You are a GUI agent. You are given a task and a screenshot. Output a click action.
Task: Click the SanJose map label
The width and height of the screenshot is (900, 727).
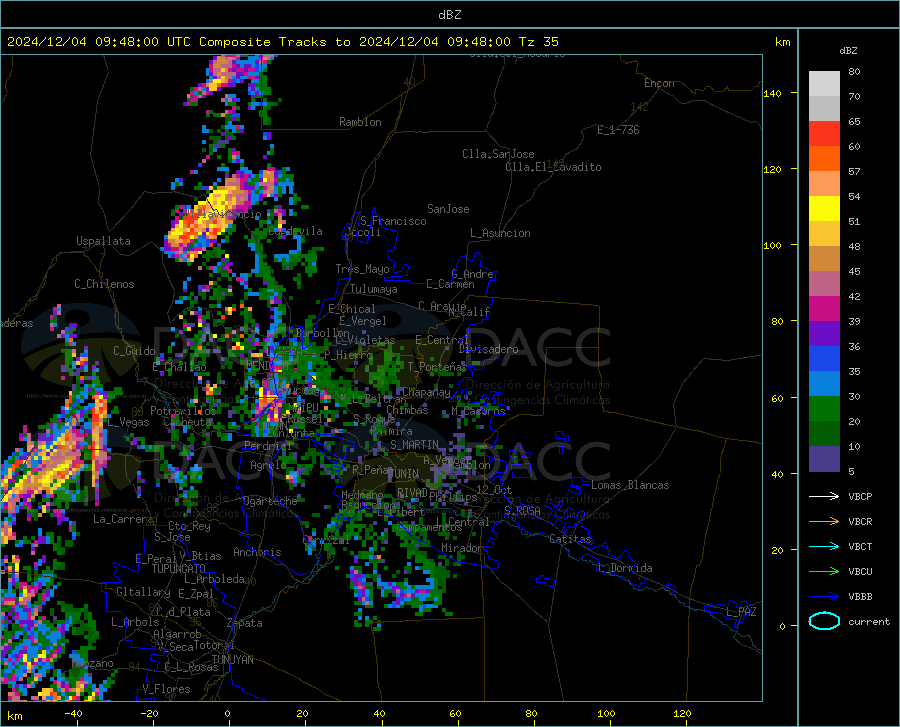coord(448,209)
